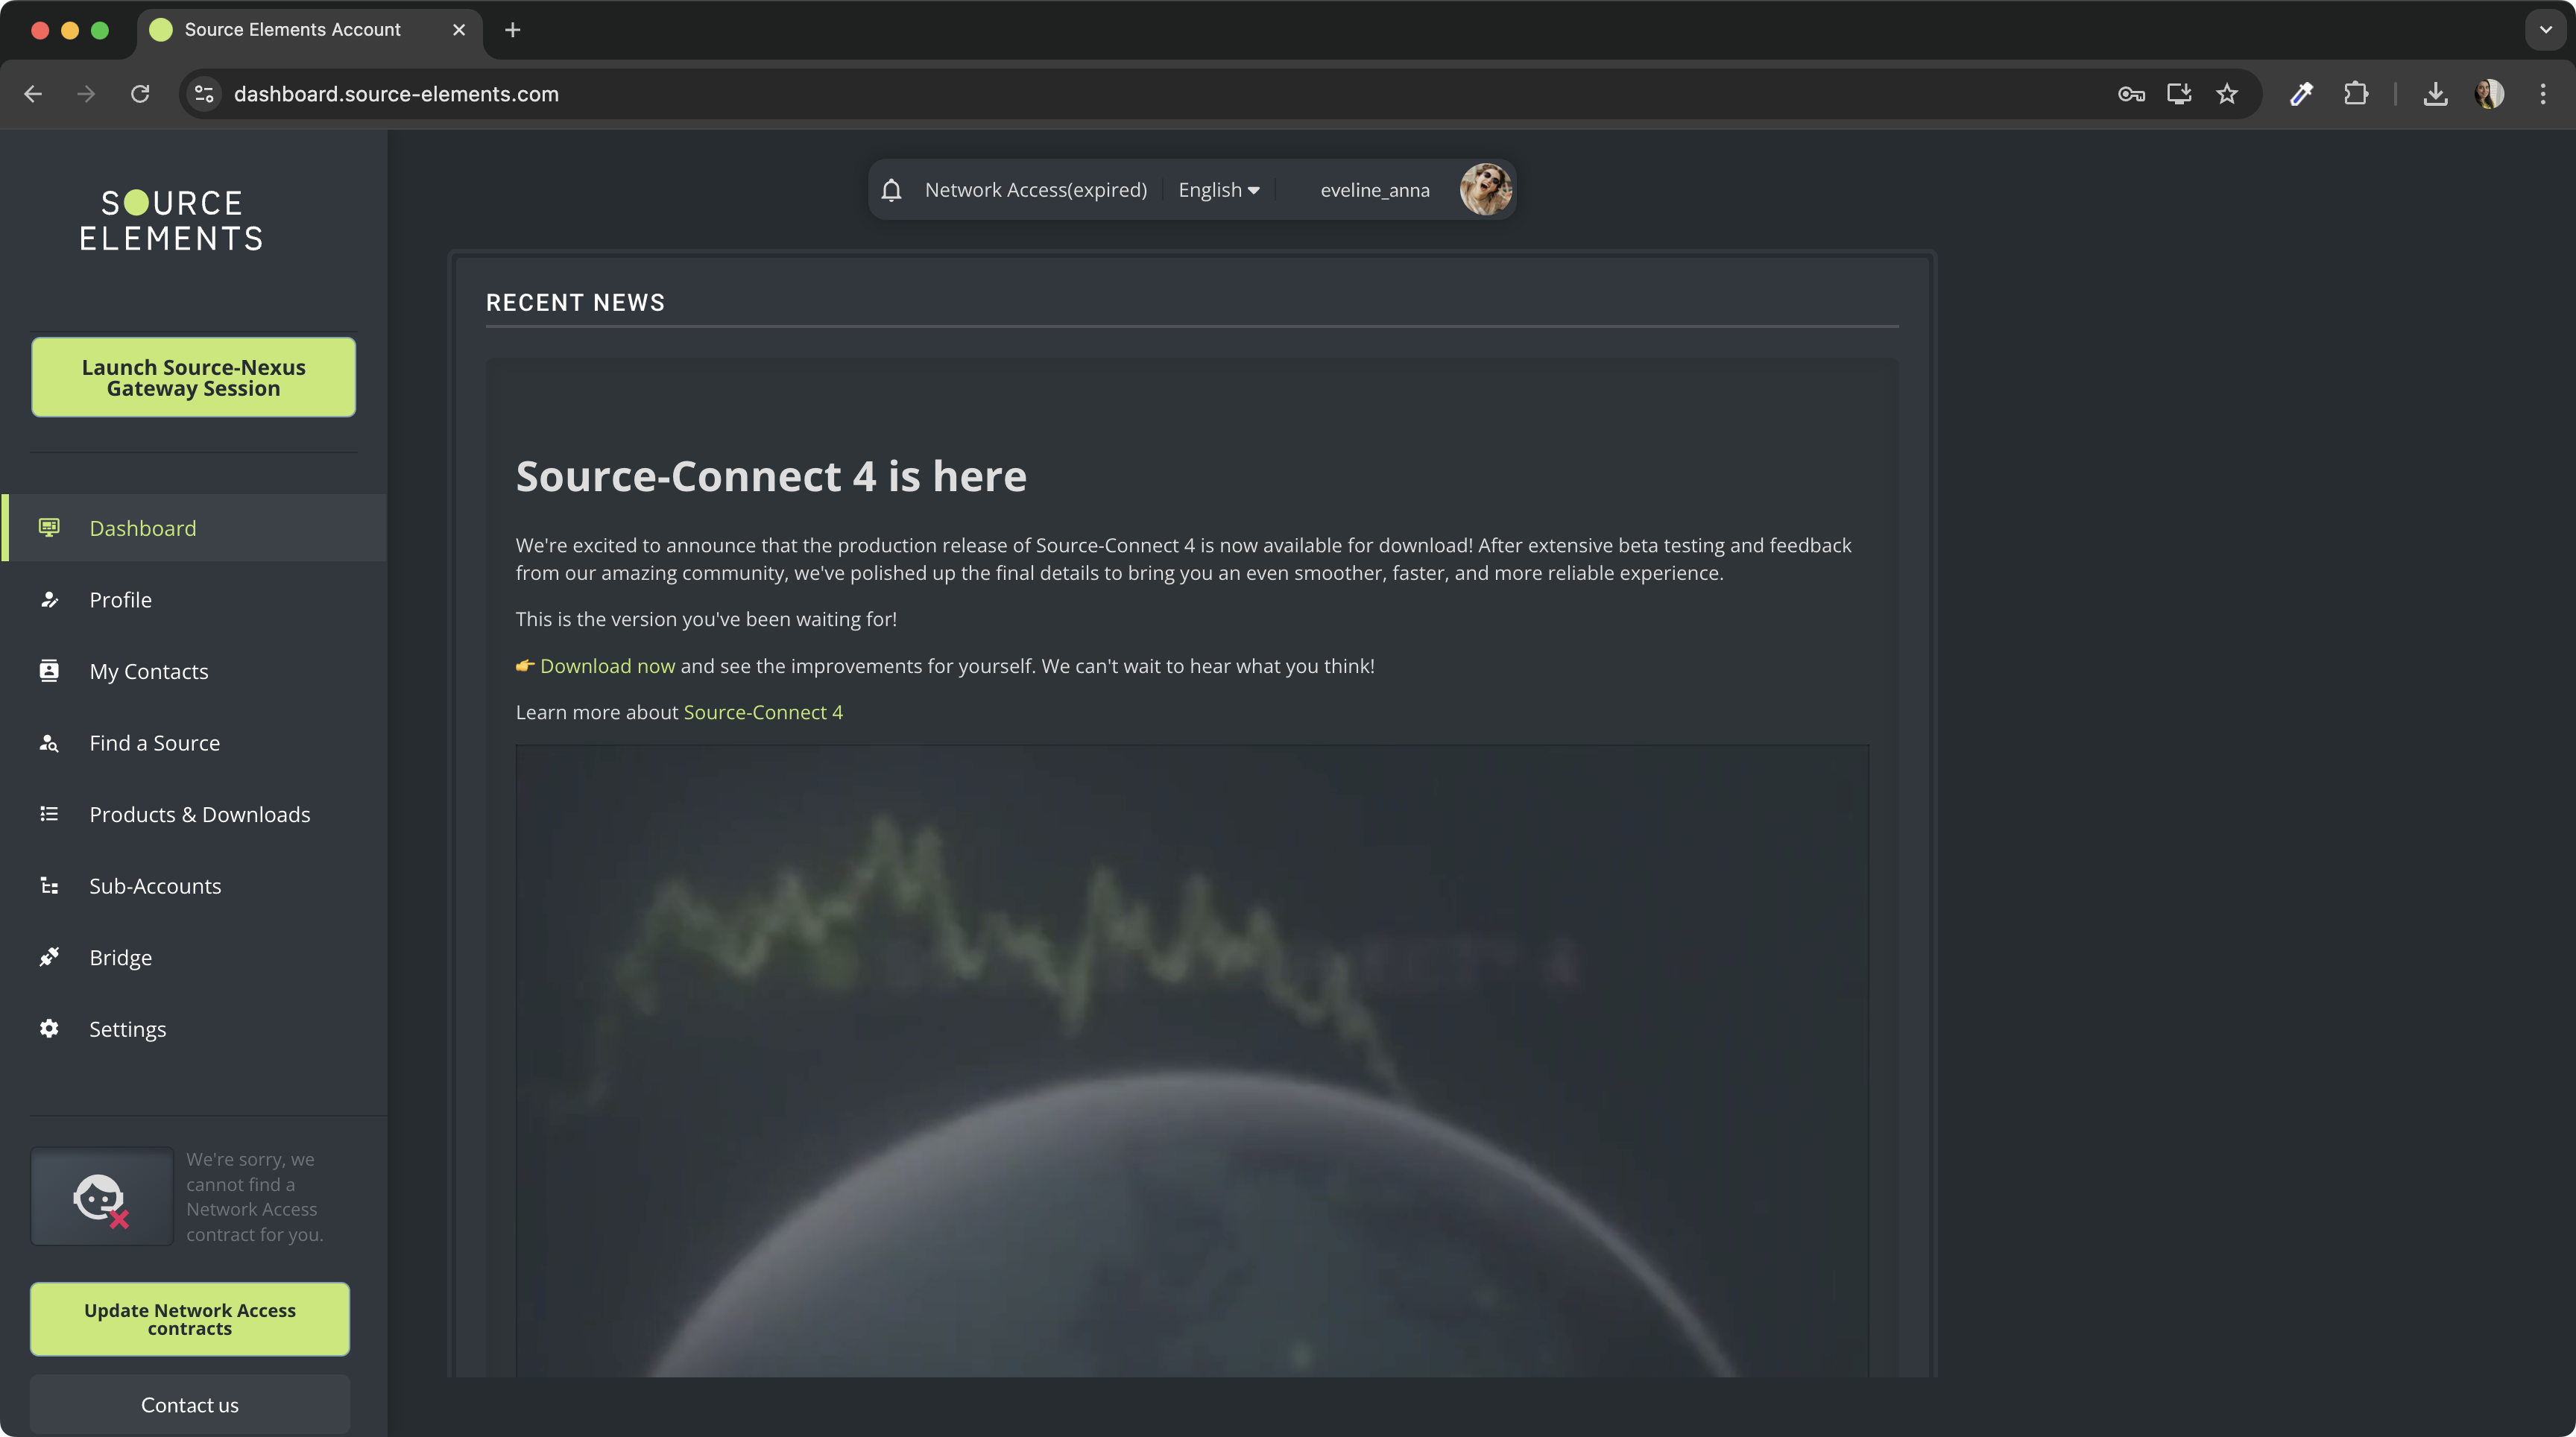
Task: Click the Settings gear icon
Action: 49,1029
